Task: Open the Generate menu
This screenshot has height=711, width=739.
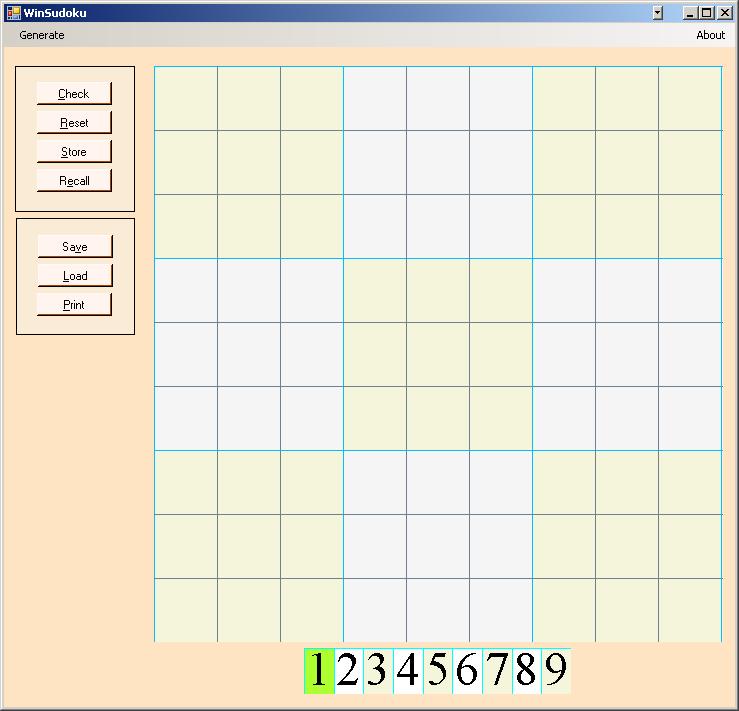Action: [42, 35]
